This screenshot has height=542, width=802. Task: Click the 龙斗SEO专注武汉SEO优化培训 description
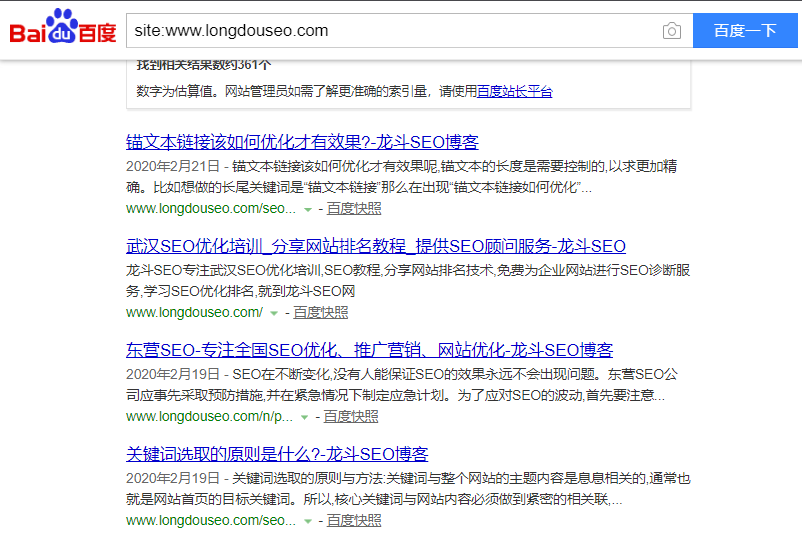(x=408, y=281)
